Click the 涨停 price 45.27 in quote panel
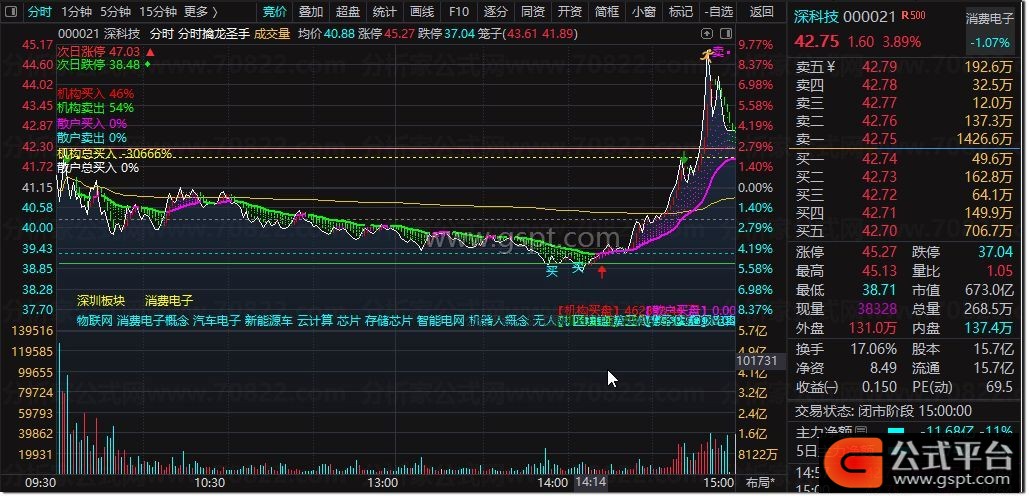 click(x=879, y=253)
